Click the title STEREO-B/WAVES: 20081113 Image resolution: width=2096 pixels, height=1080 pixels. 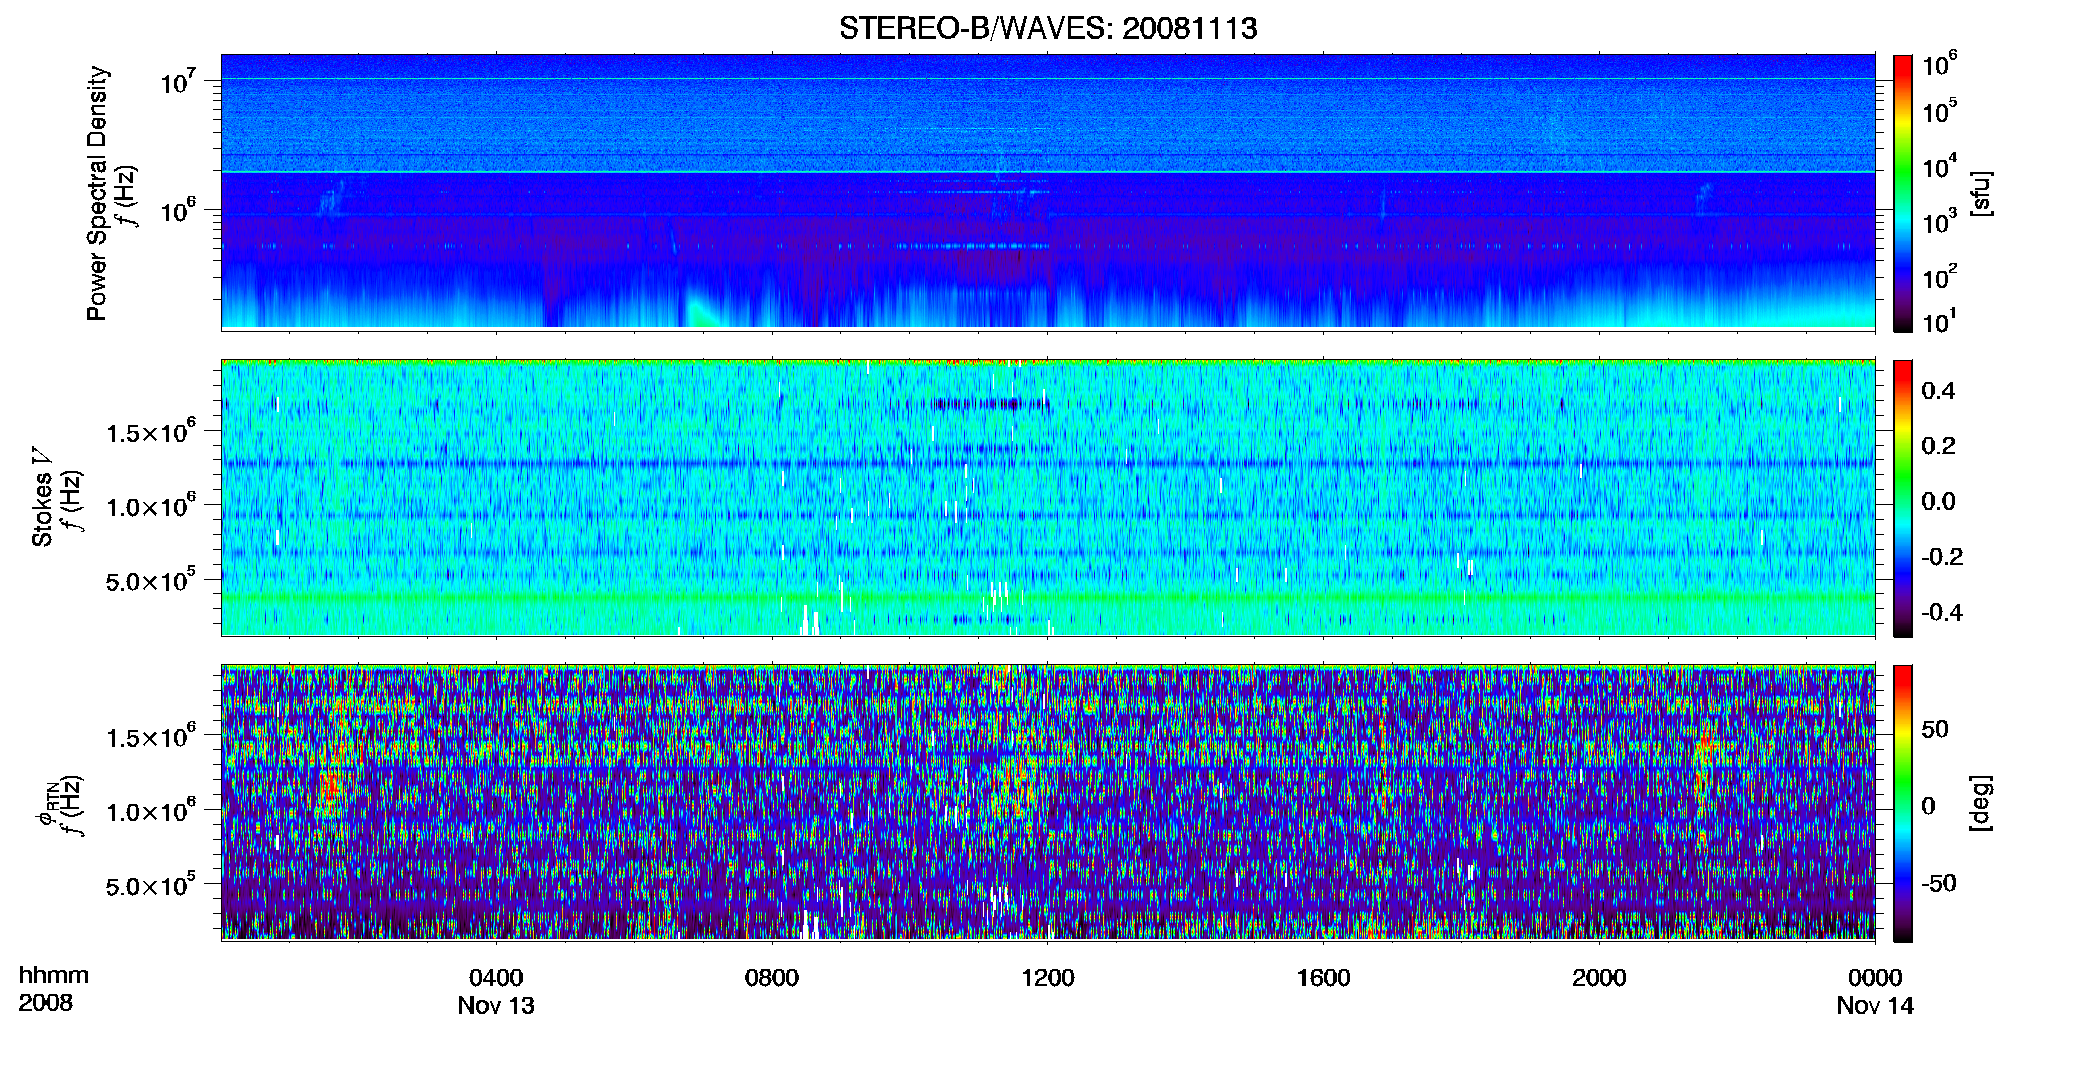[x=1047, y=28]
